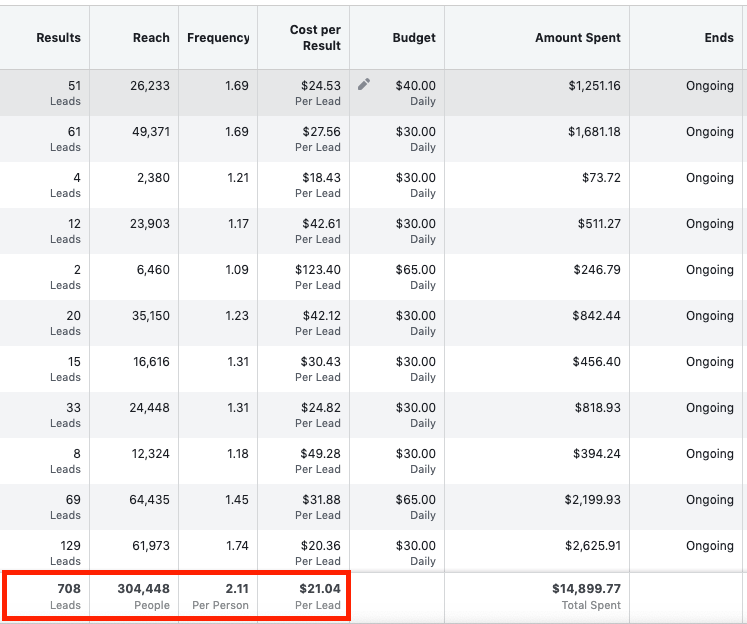Click the $21.04 Per Lead total

[x=318, y=596]
